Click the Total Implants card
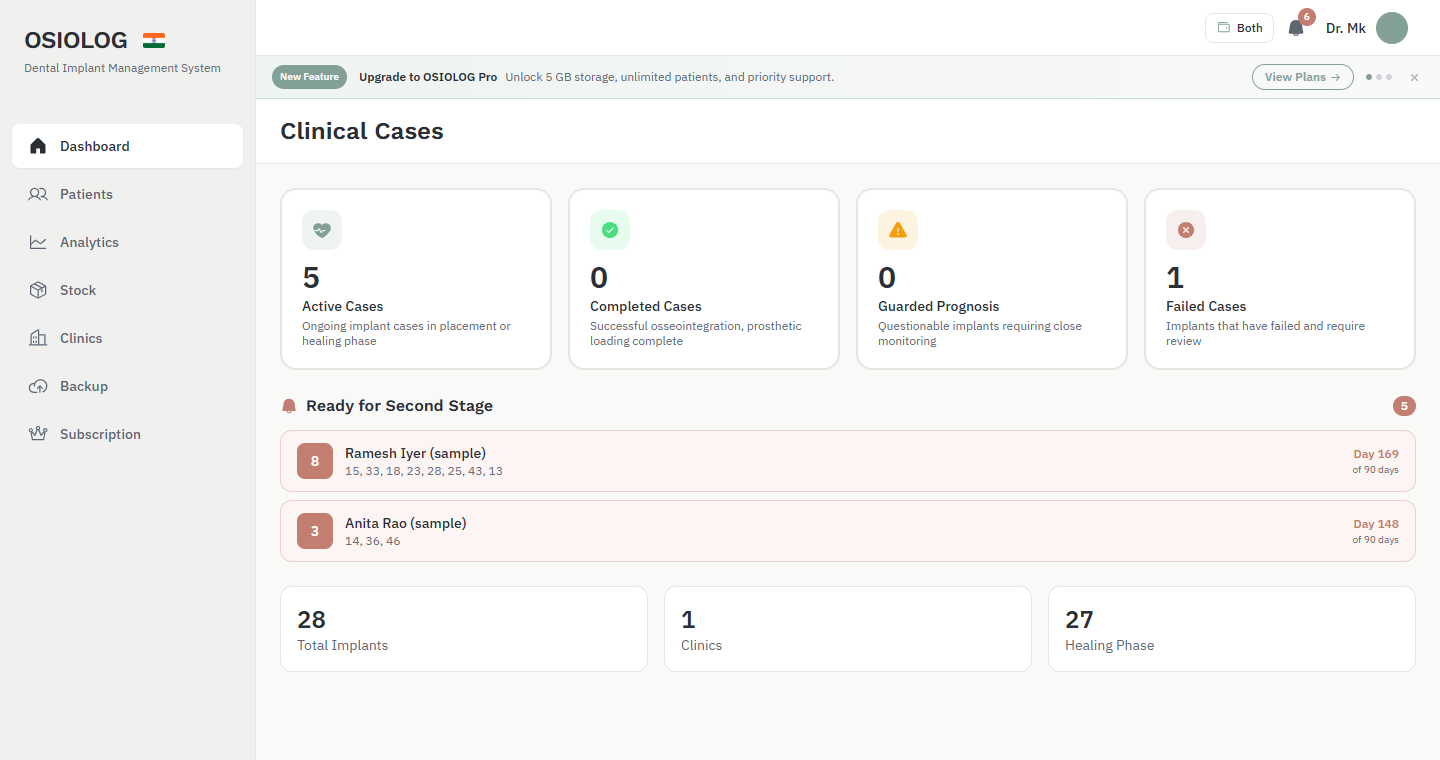The height and width of the screenshot is (760, 1440). [464, 629]
